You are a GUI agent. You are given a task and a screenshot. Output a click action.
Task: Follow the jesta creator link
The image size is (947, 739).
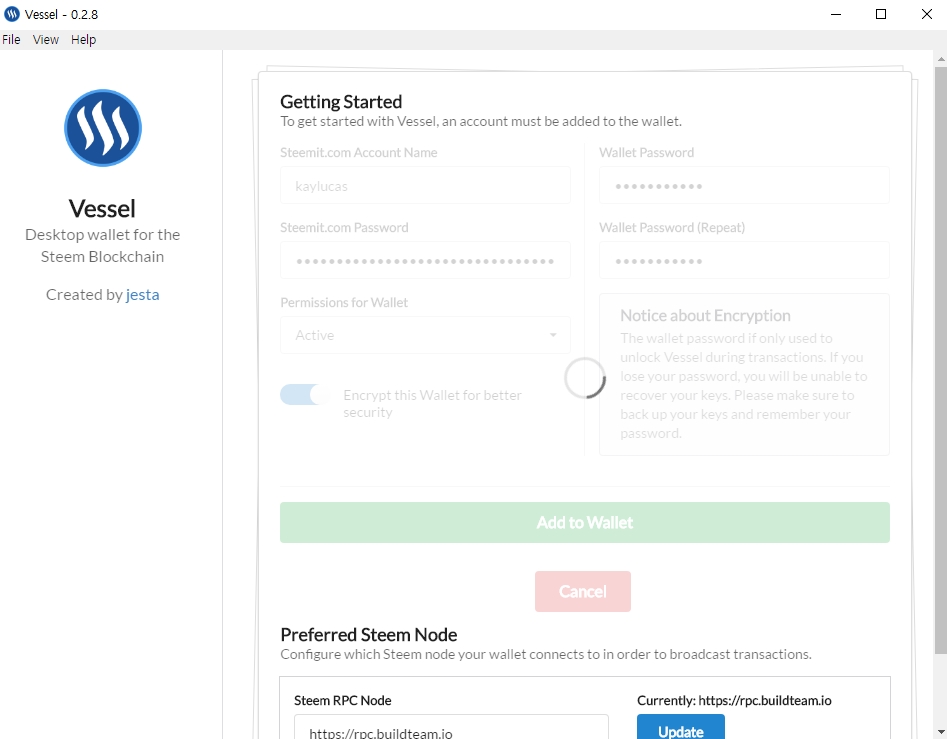coord(143,295)
